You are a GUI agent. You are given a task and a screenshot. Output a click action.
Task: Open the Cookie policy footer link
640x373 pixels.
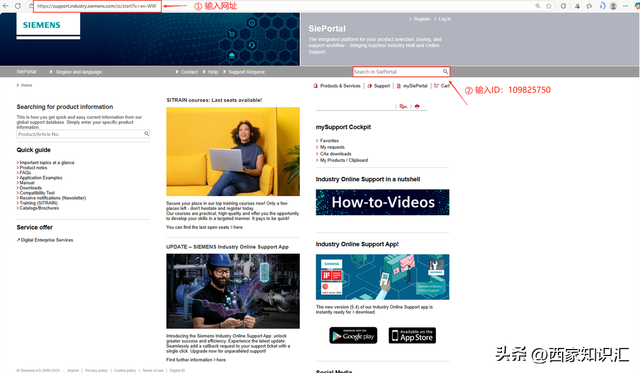125,371
